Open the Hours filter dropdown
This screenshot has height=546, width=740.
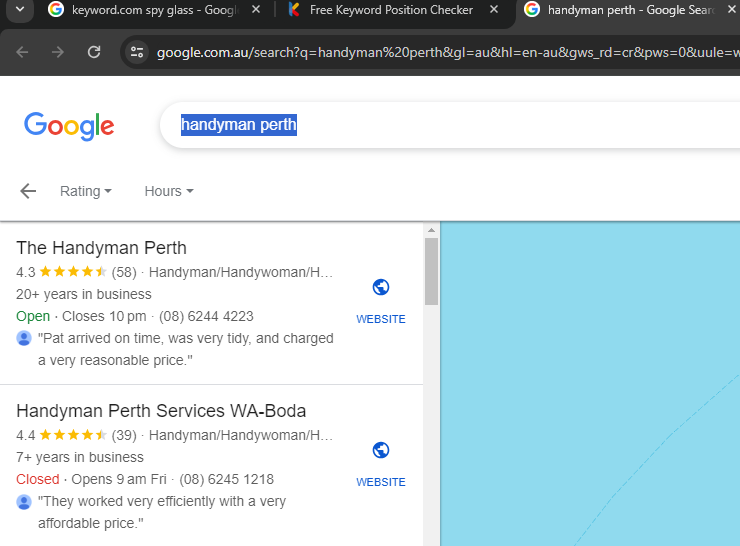(x=169, y=191)
